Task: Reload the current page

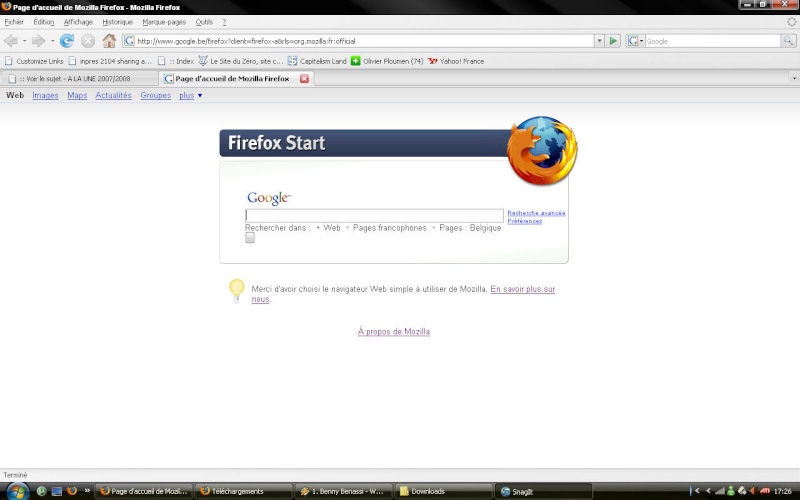Action: pyautogui.click(x=67, y=41)
